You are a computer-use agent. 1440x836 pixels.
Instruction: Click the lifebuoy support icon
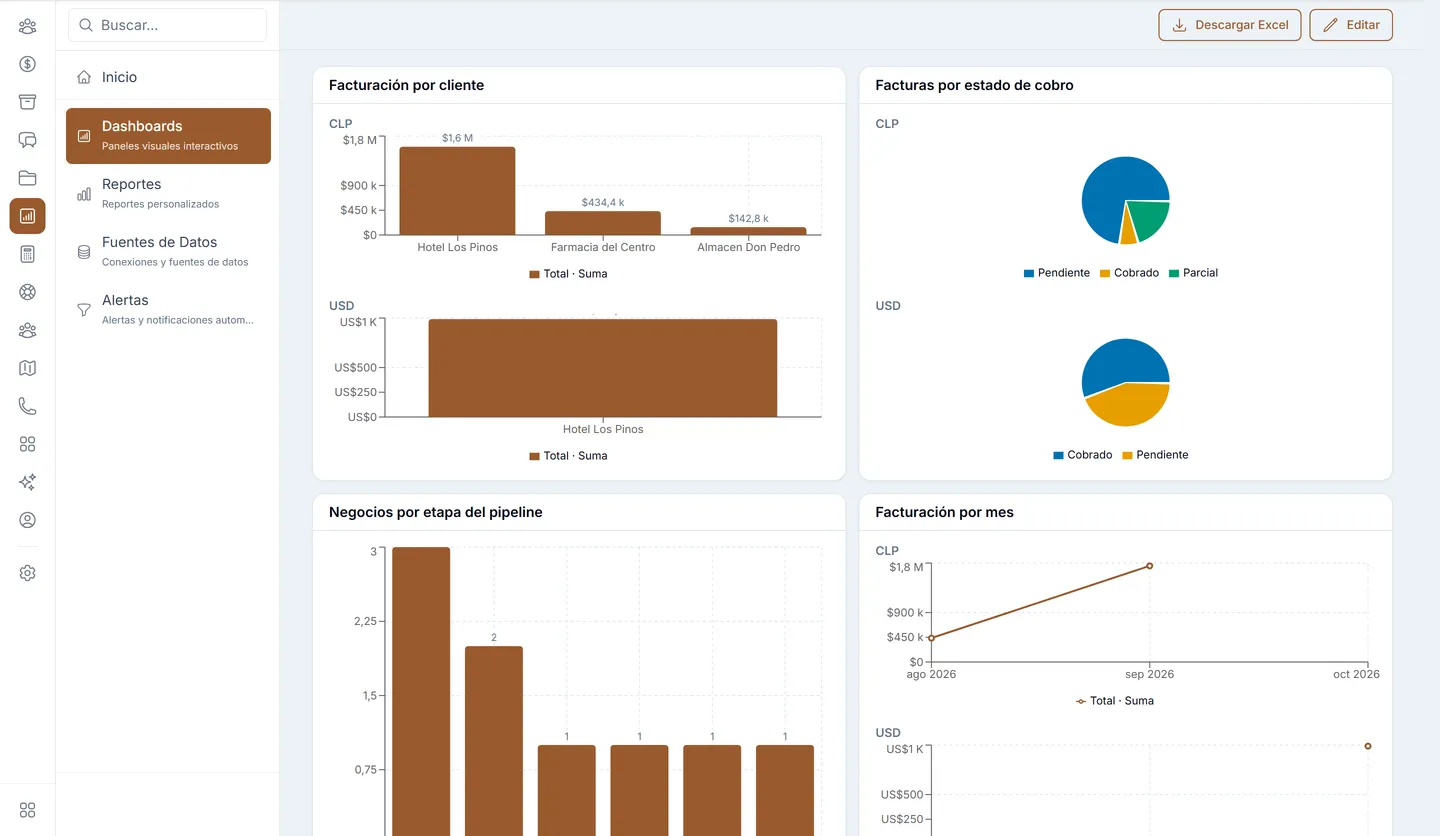27,292
